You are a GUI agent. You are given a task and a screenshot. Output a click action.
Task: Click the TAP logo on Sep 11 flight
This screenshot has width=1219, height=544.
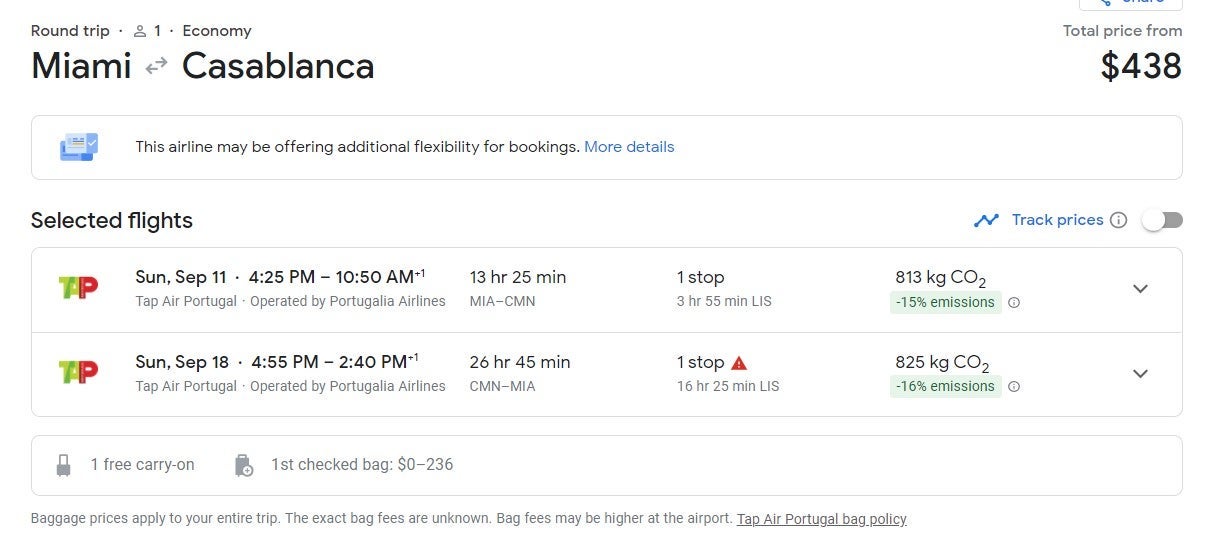click(78, 288)
